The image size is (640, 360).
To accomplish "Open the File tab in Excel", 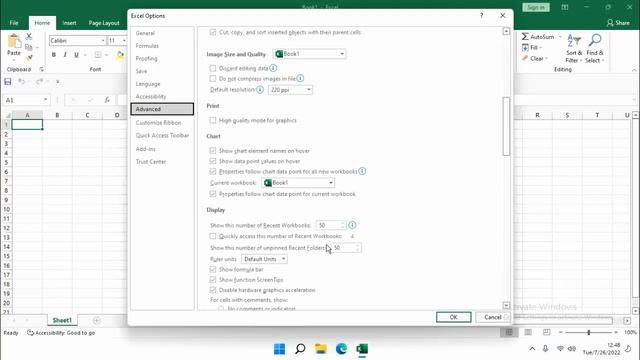I will 14,23.
